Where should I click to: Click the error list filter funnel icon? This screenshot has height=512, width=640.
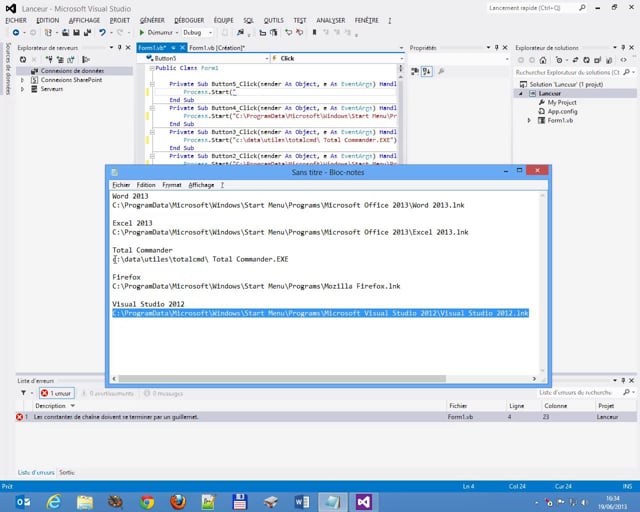[23, 393]
